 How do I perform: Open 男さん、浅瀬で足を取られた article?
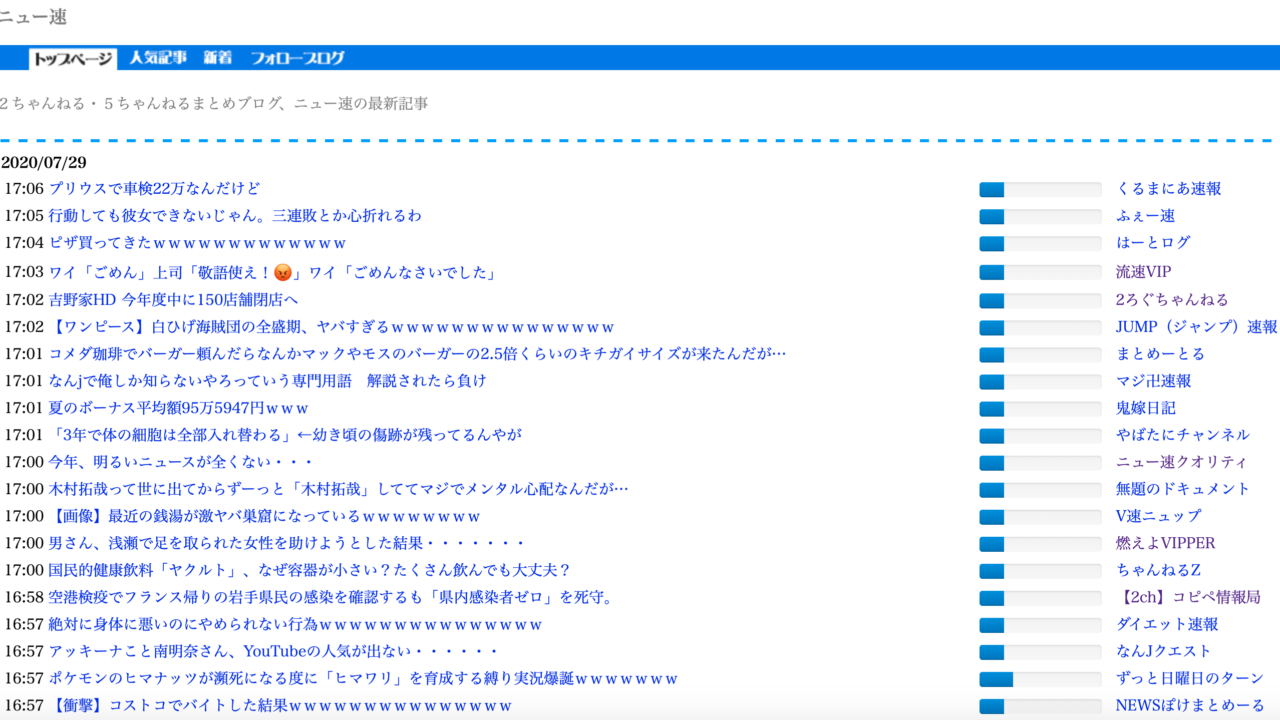click(286, 544)
